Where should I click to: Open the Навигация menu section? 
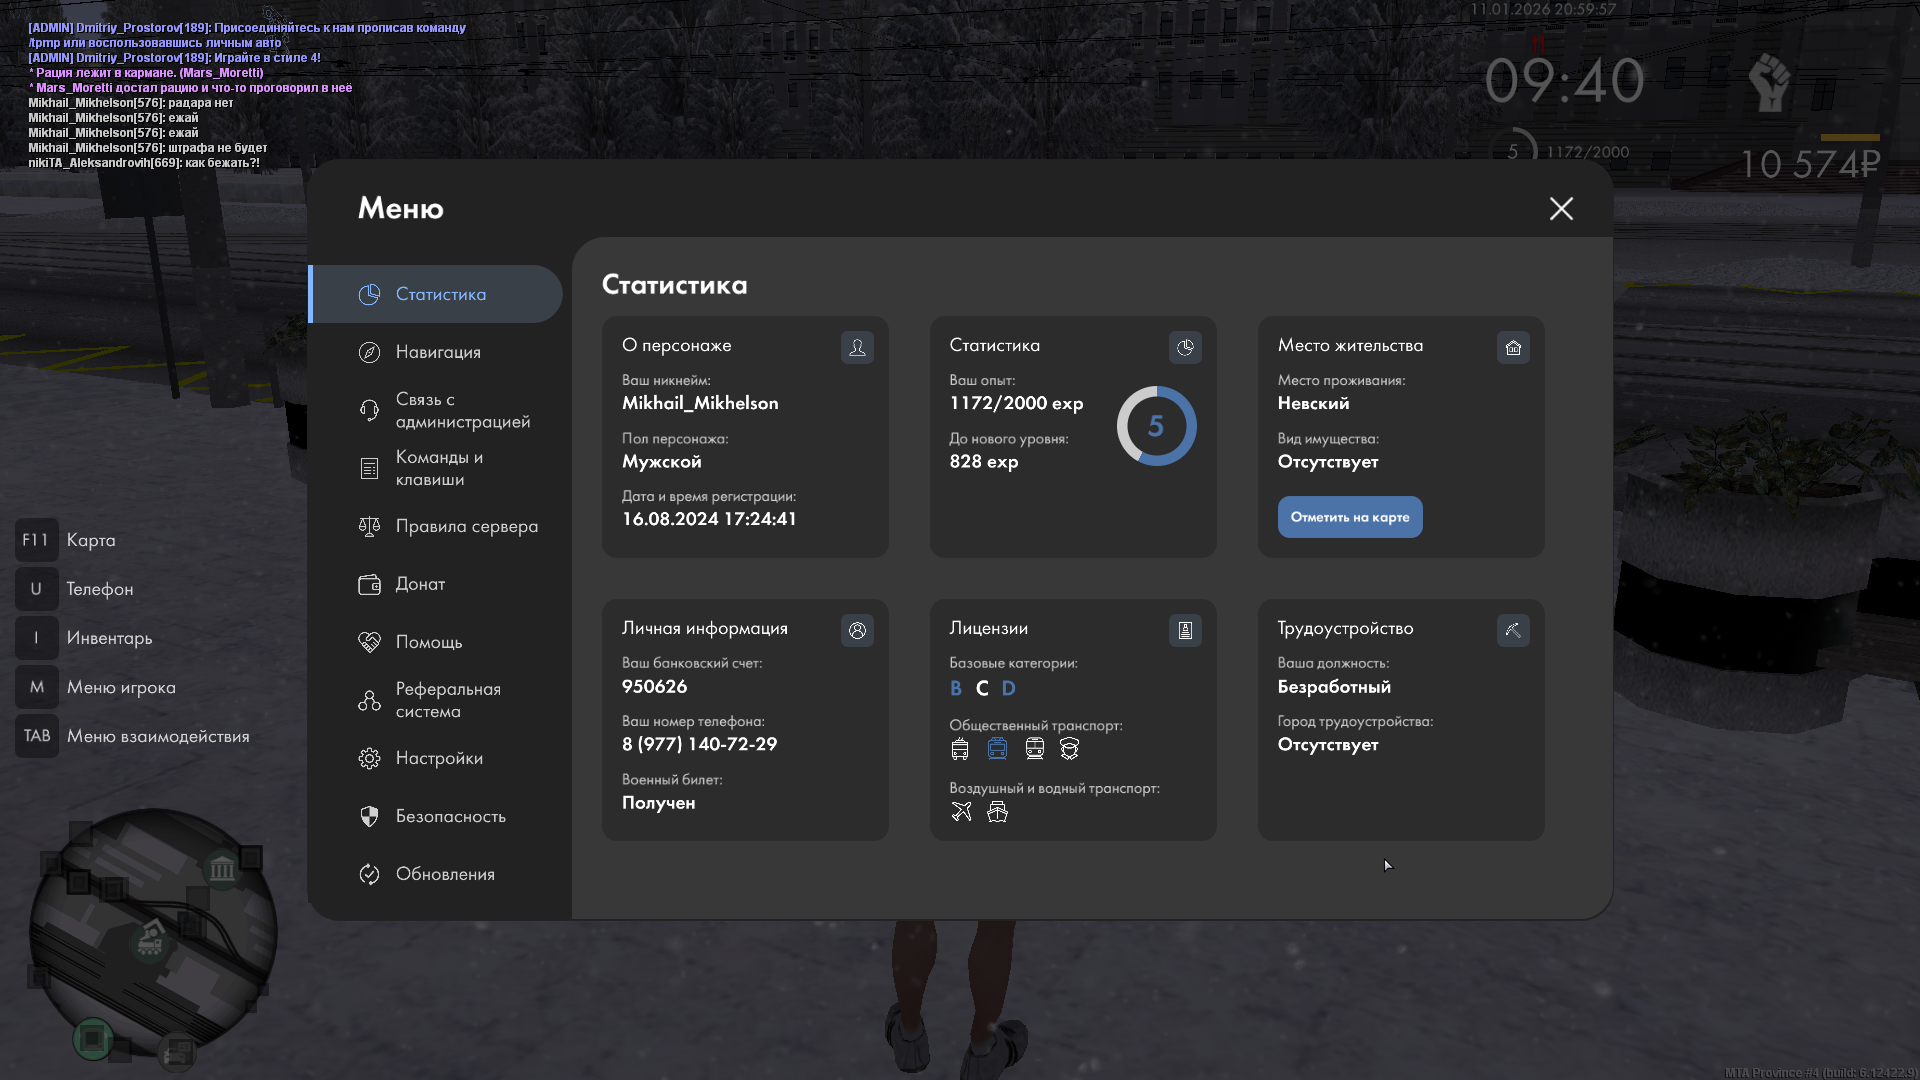pyautogui.click(x=438, y=352)
